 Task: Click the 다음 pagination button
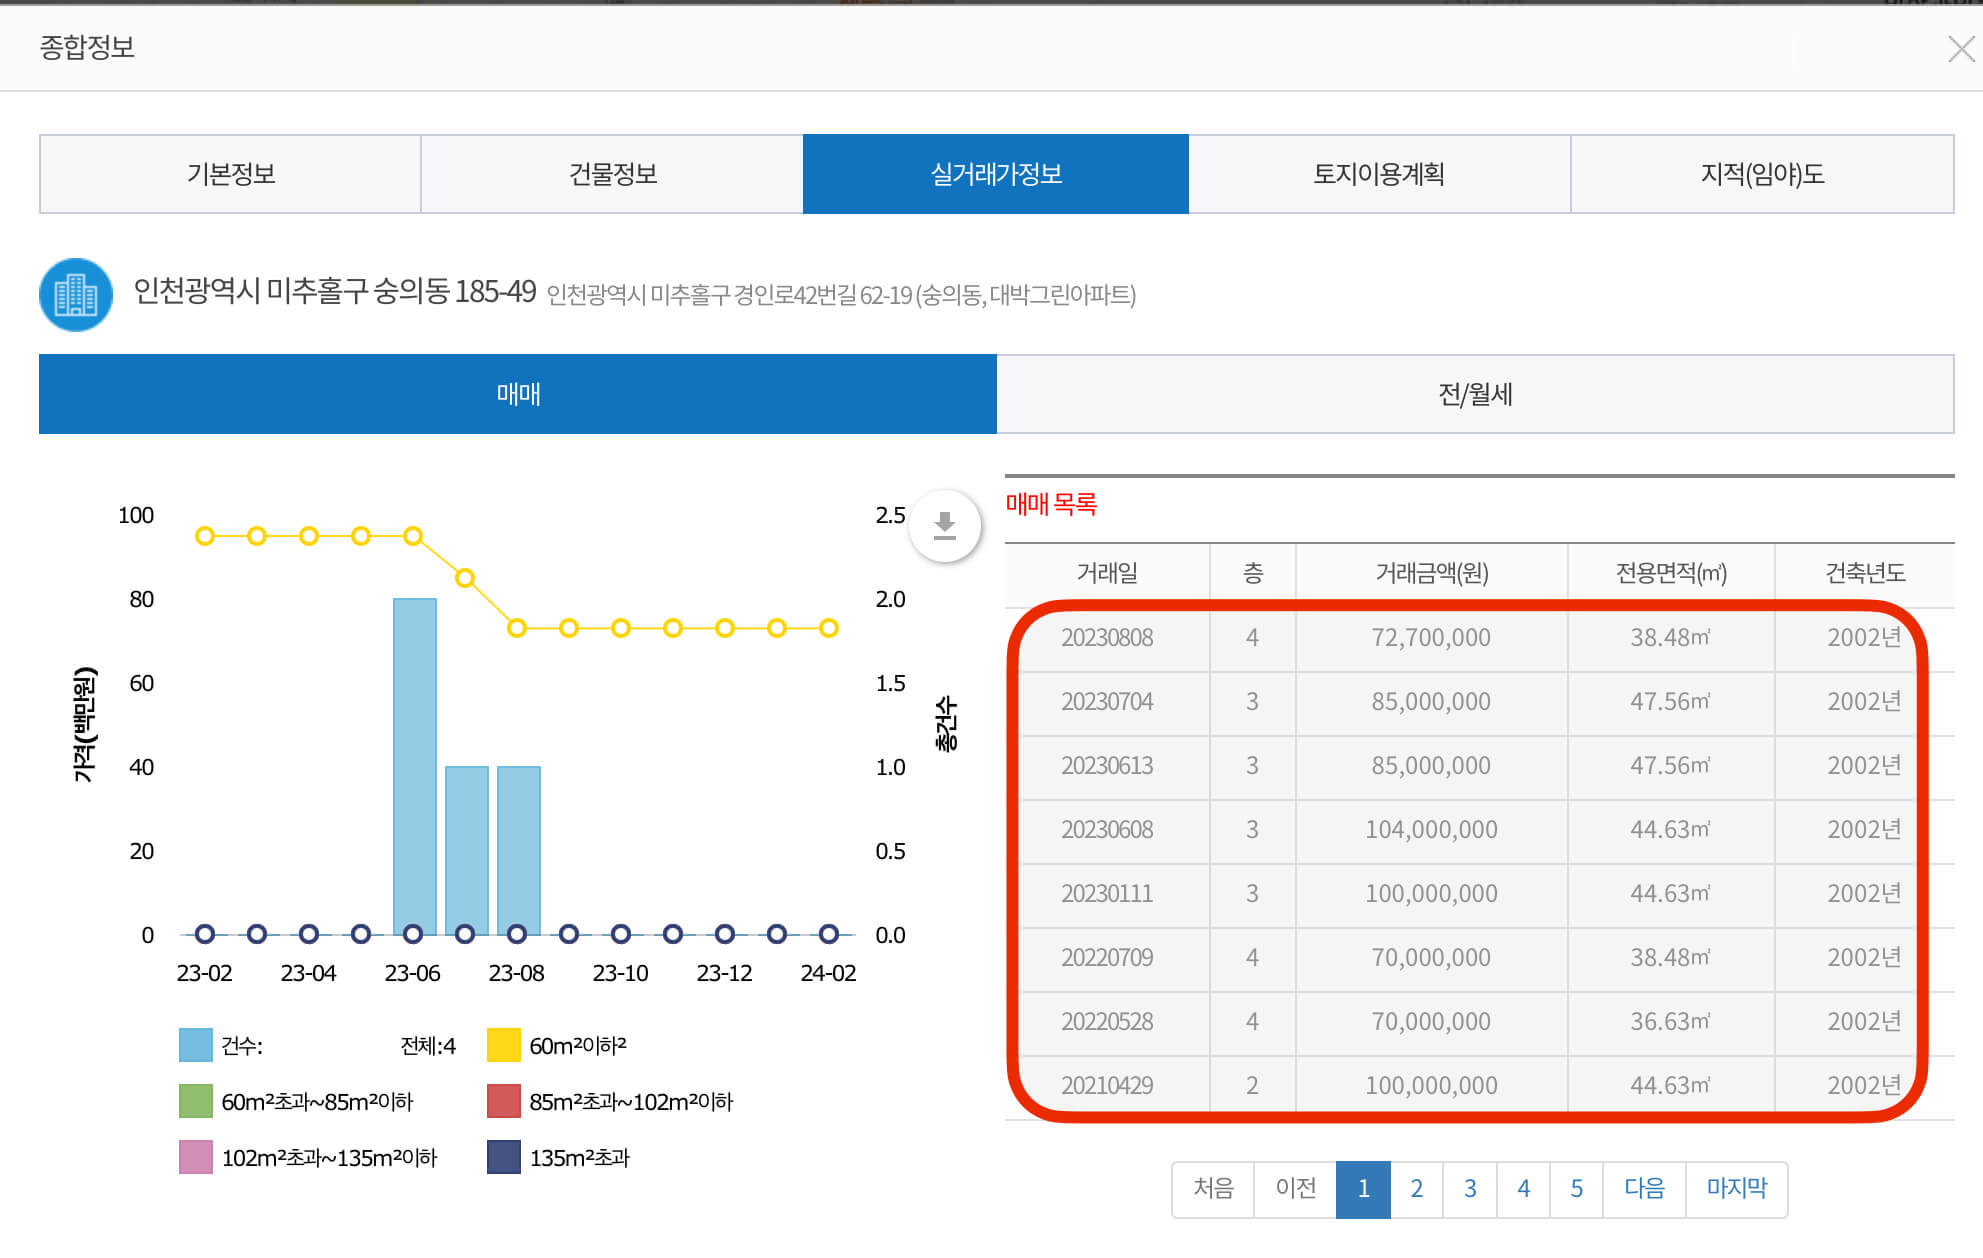1643,1188
